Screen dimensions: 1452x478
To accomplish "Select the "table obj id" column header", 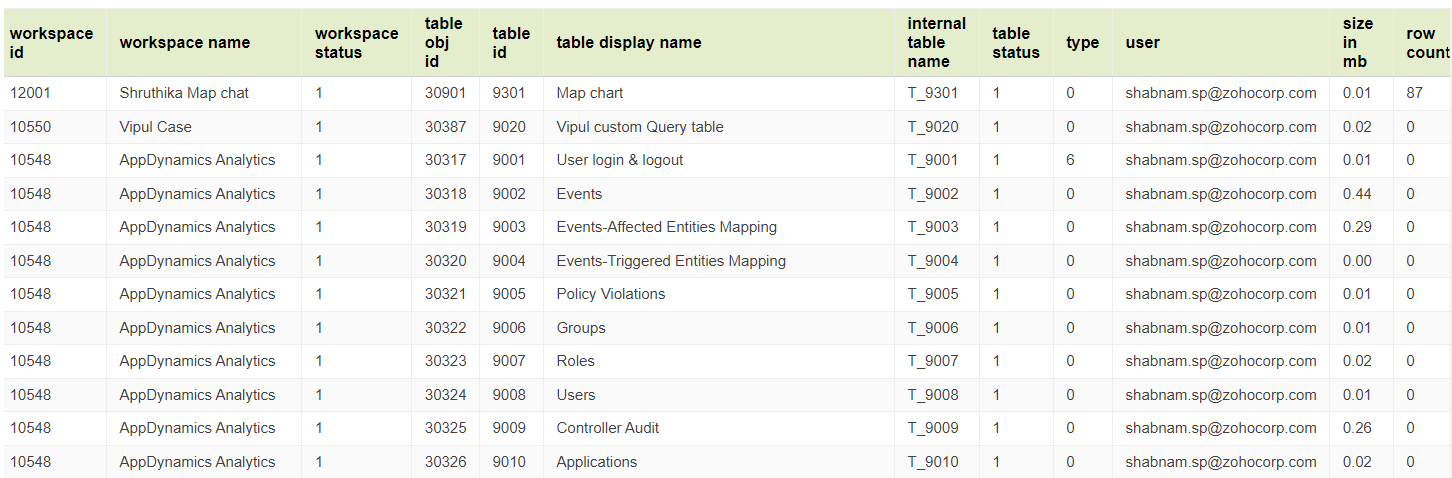I will coord(443,42).
